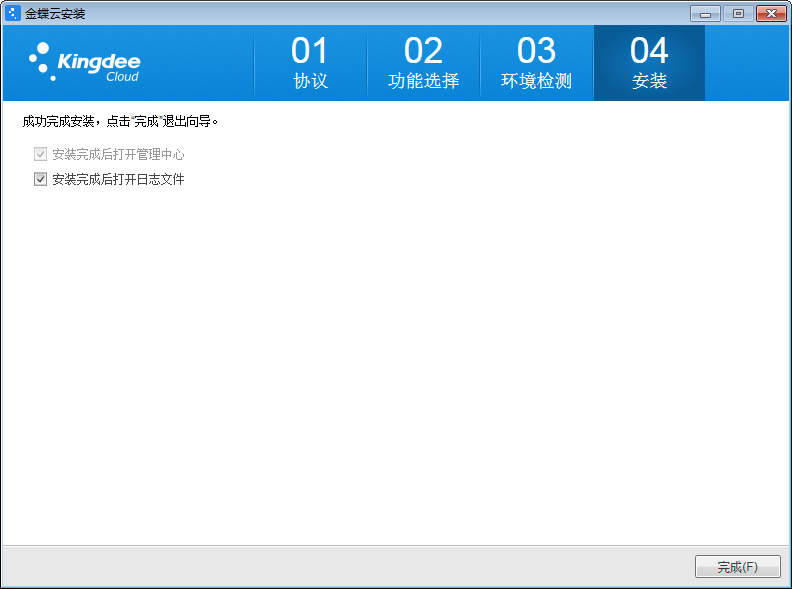Maximize the 金蝶云安装 window
792x589 pixels.
pyautogui.click(x=738, y=14)
